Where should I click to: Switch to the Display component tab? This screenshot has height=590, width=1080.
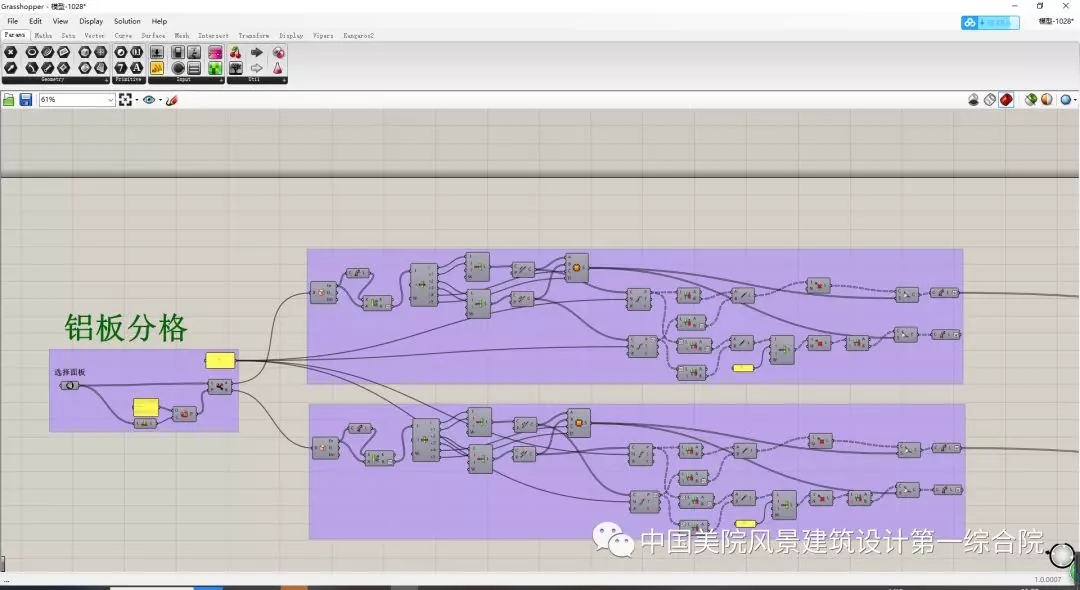pyautogui.click(x=291, y=35)
